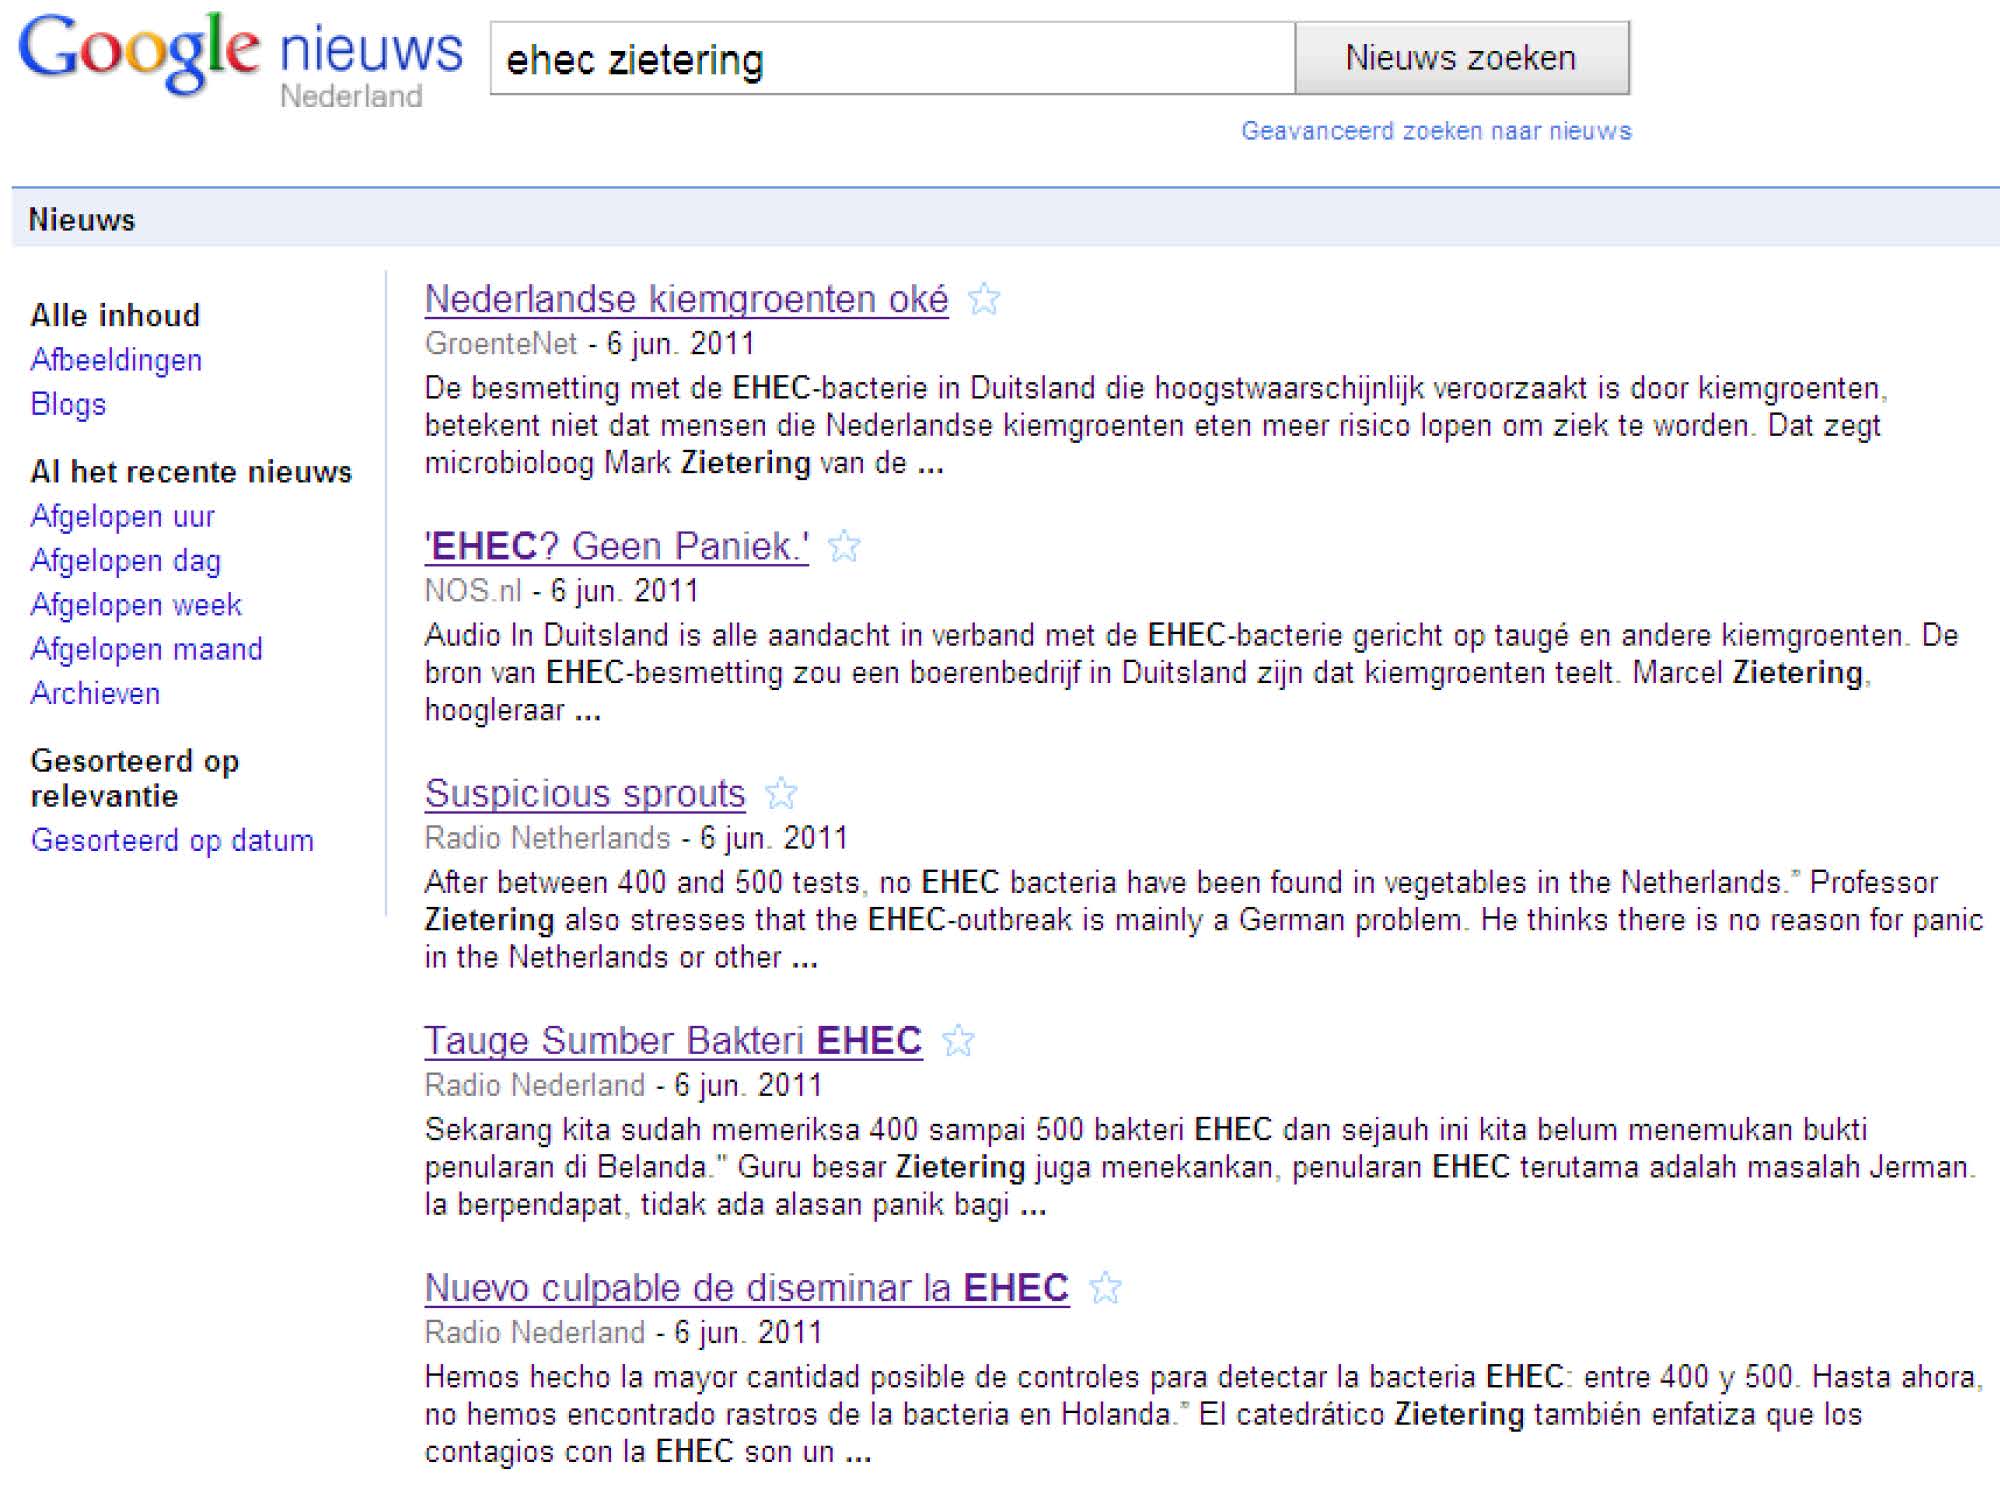The height and width of the screenshot is (1500, 2000).
Task: Star the 'Suspicious sprouts' article
Action: (781, 793)
